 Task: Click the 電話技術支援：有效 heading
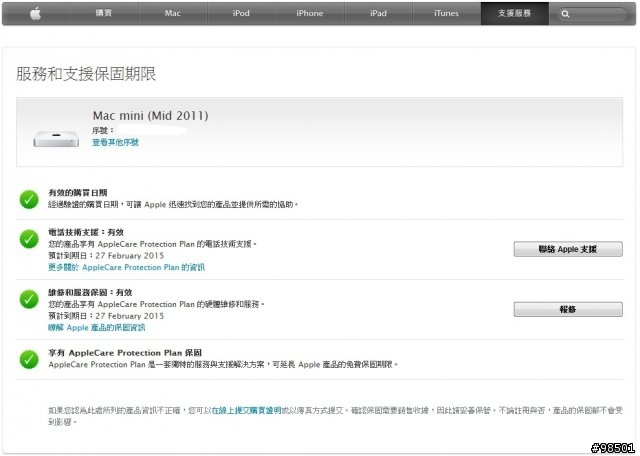(86, 232)
